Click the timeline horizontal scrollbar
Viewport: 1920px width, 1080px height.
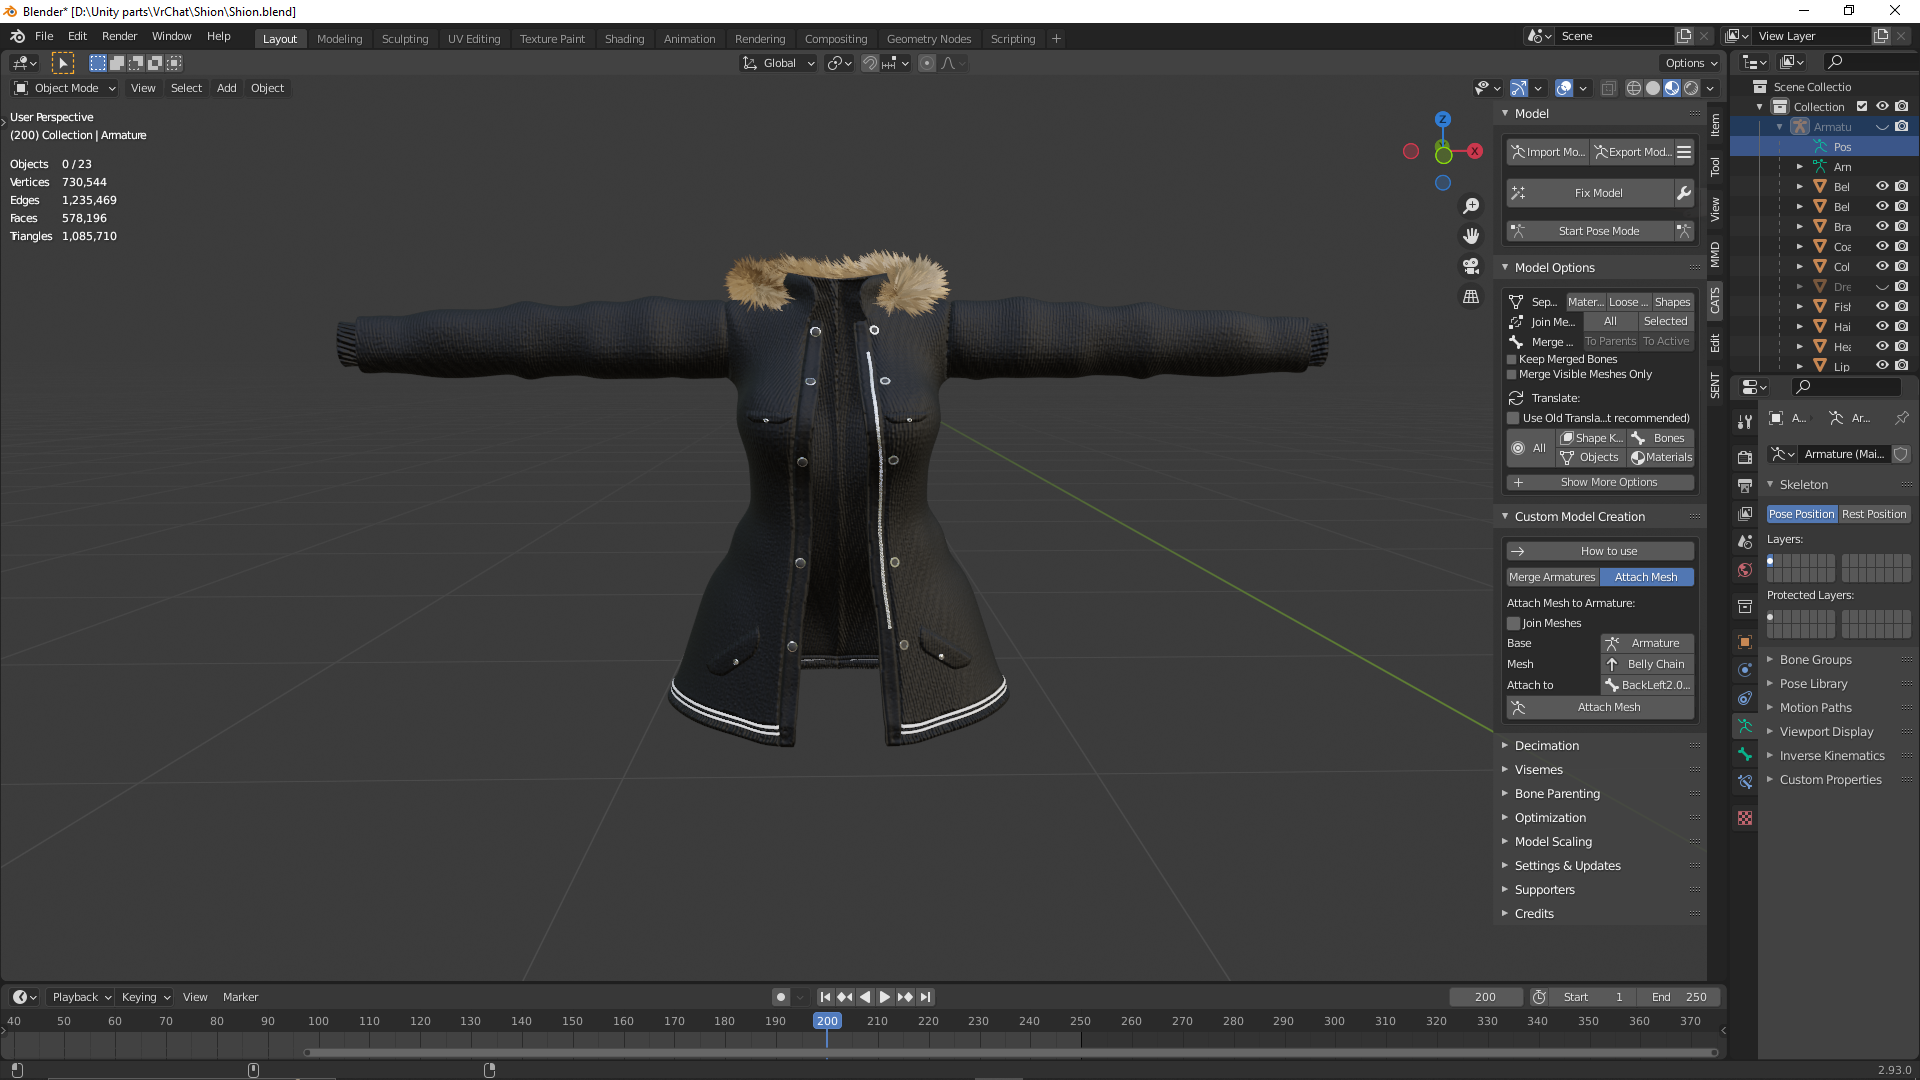(x=1010, y=1052)
